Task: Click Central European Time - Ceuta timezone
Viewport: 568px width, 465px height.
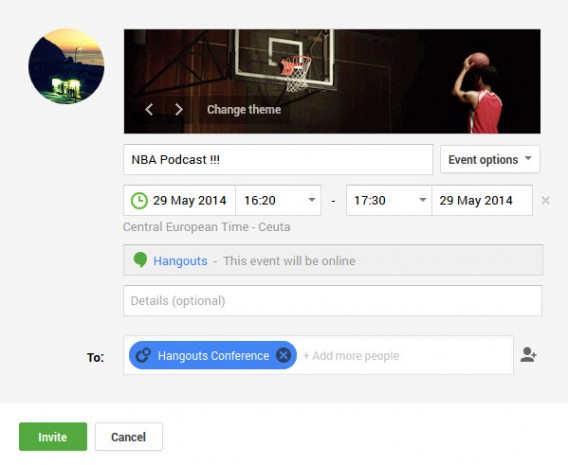Action: (206, 227)
